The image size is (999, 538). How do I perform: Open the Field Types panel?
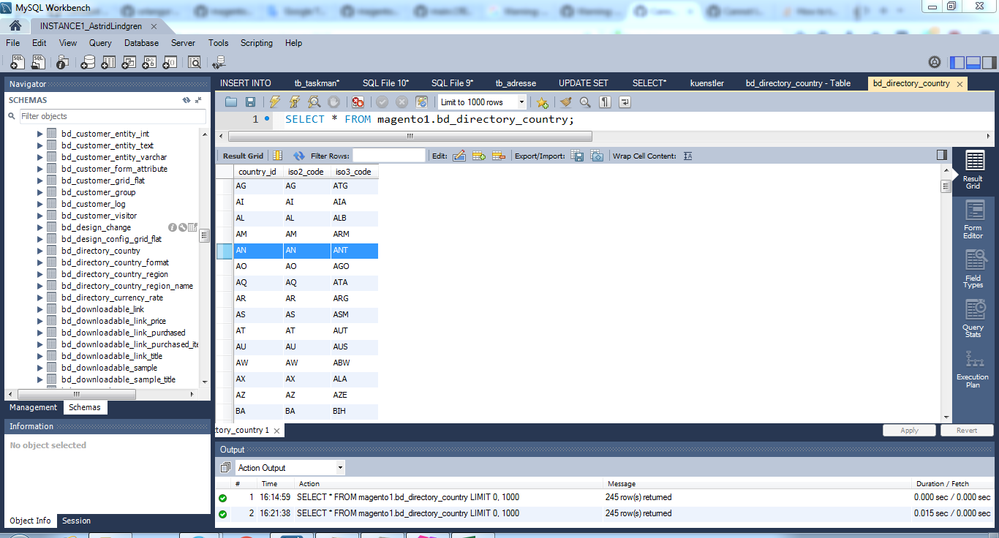point(973,269)
